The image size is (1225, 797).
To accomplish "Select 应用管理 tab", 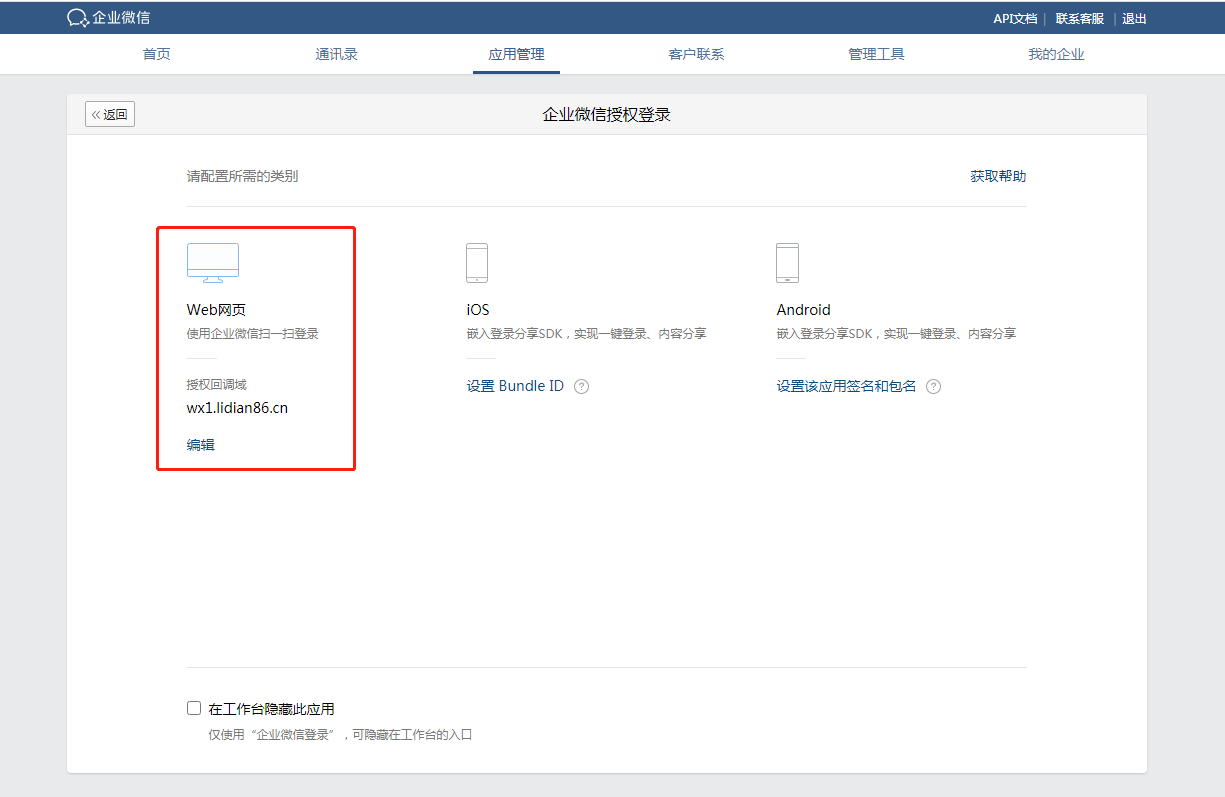I will (517, 54).
